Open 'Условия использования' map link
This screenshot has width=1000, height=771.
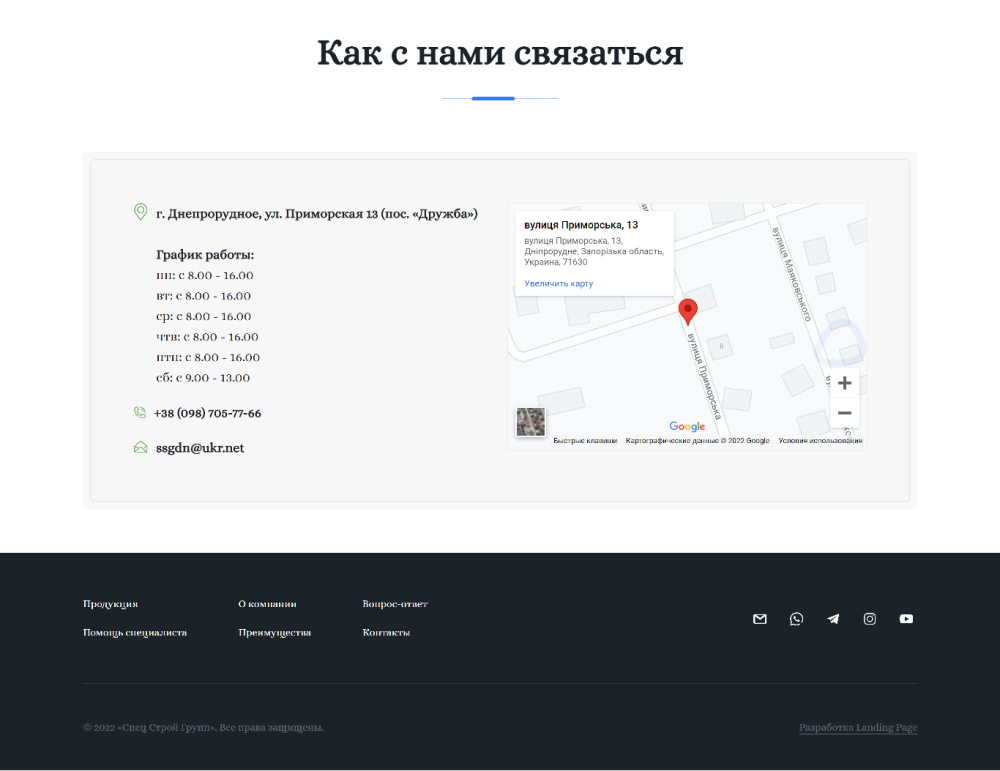click(820, 441)
